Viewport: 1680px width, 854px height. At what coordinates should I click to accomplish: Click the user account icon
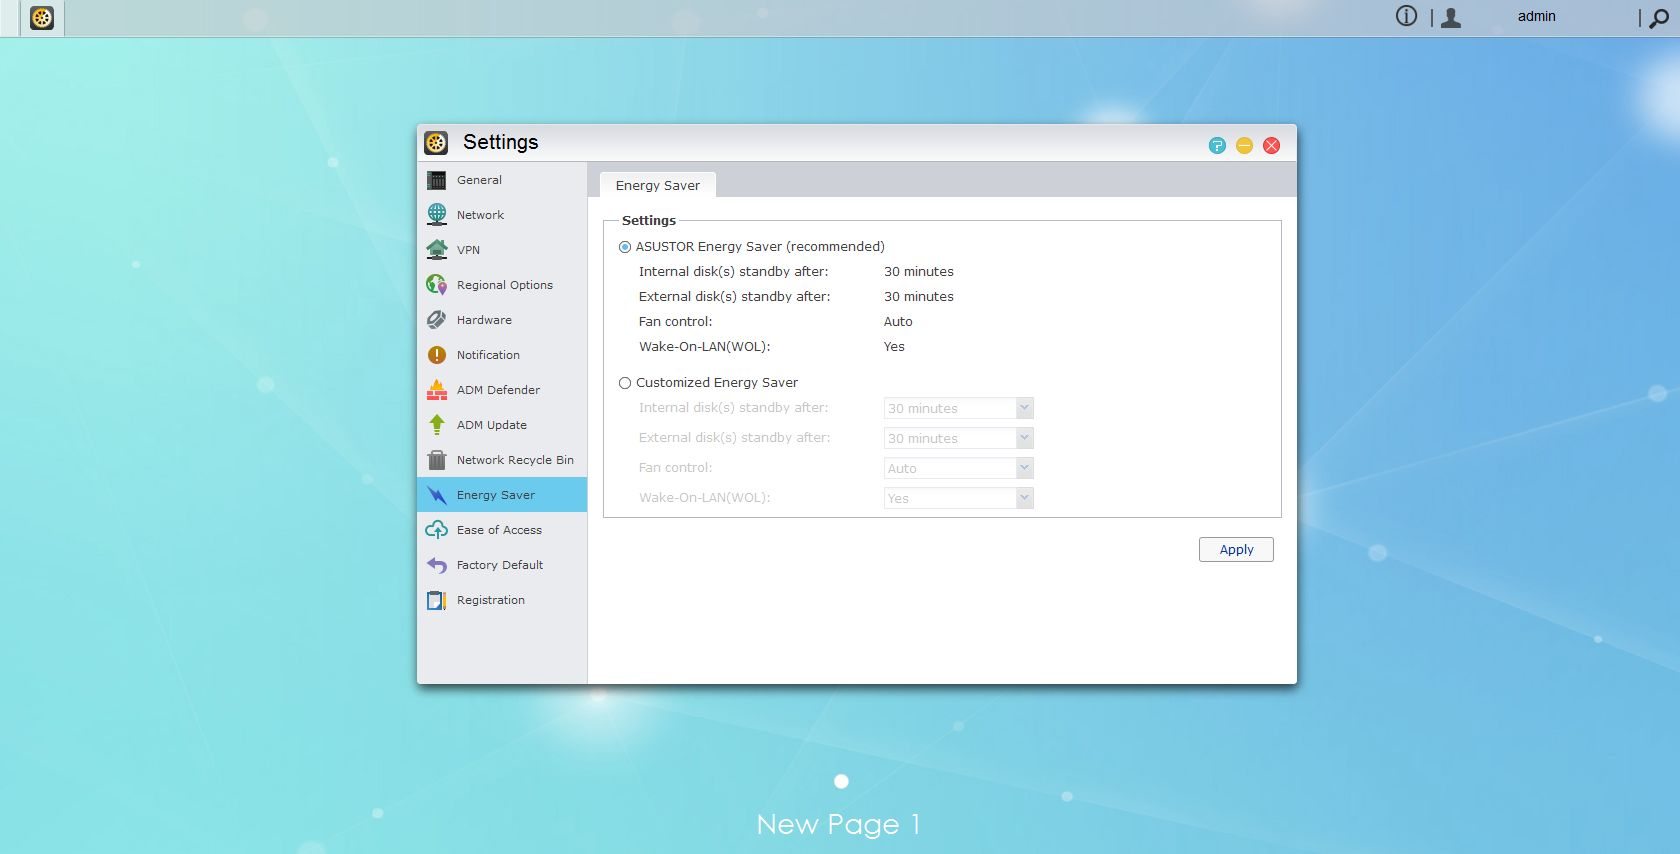pos(1451,17)
